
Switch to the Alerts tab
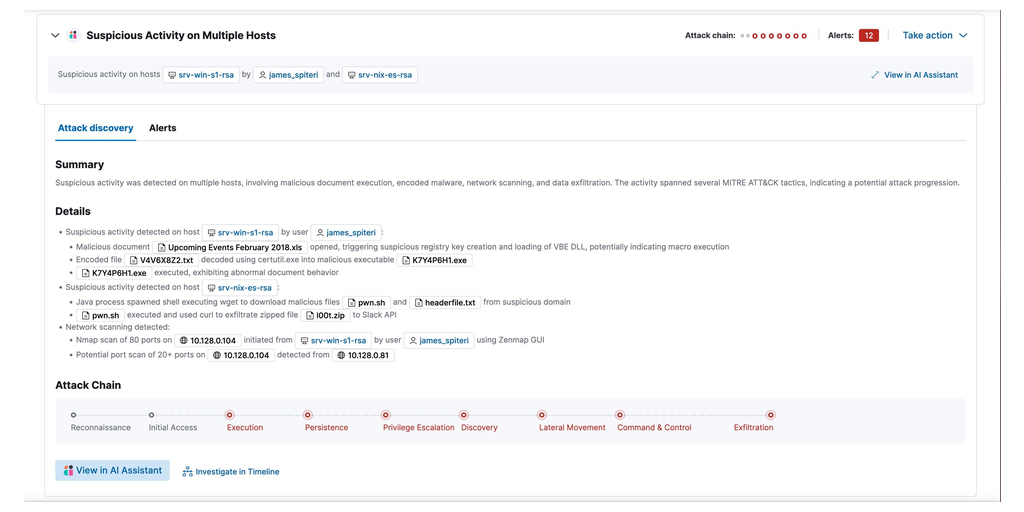(162, 128)
